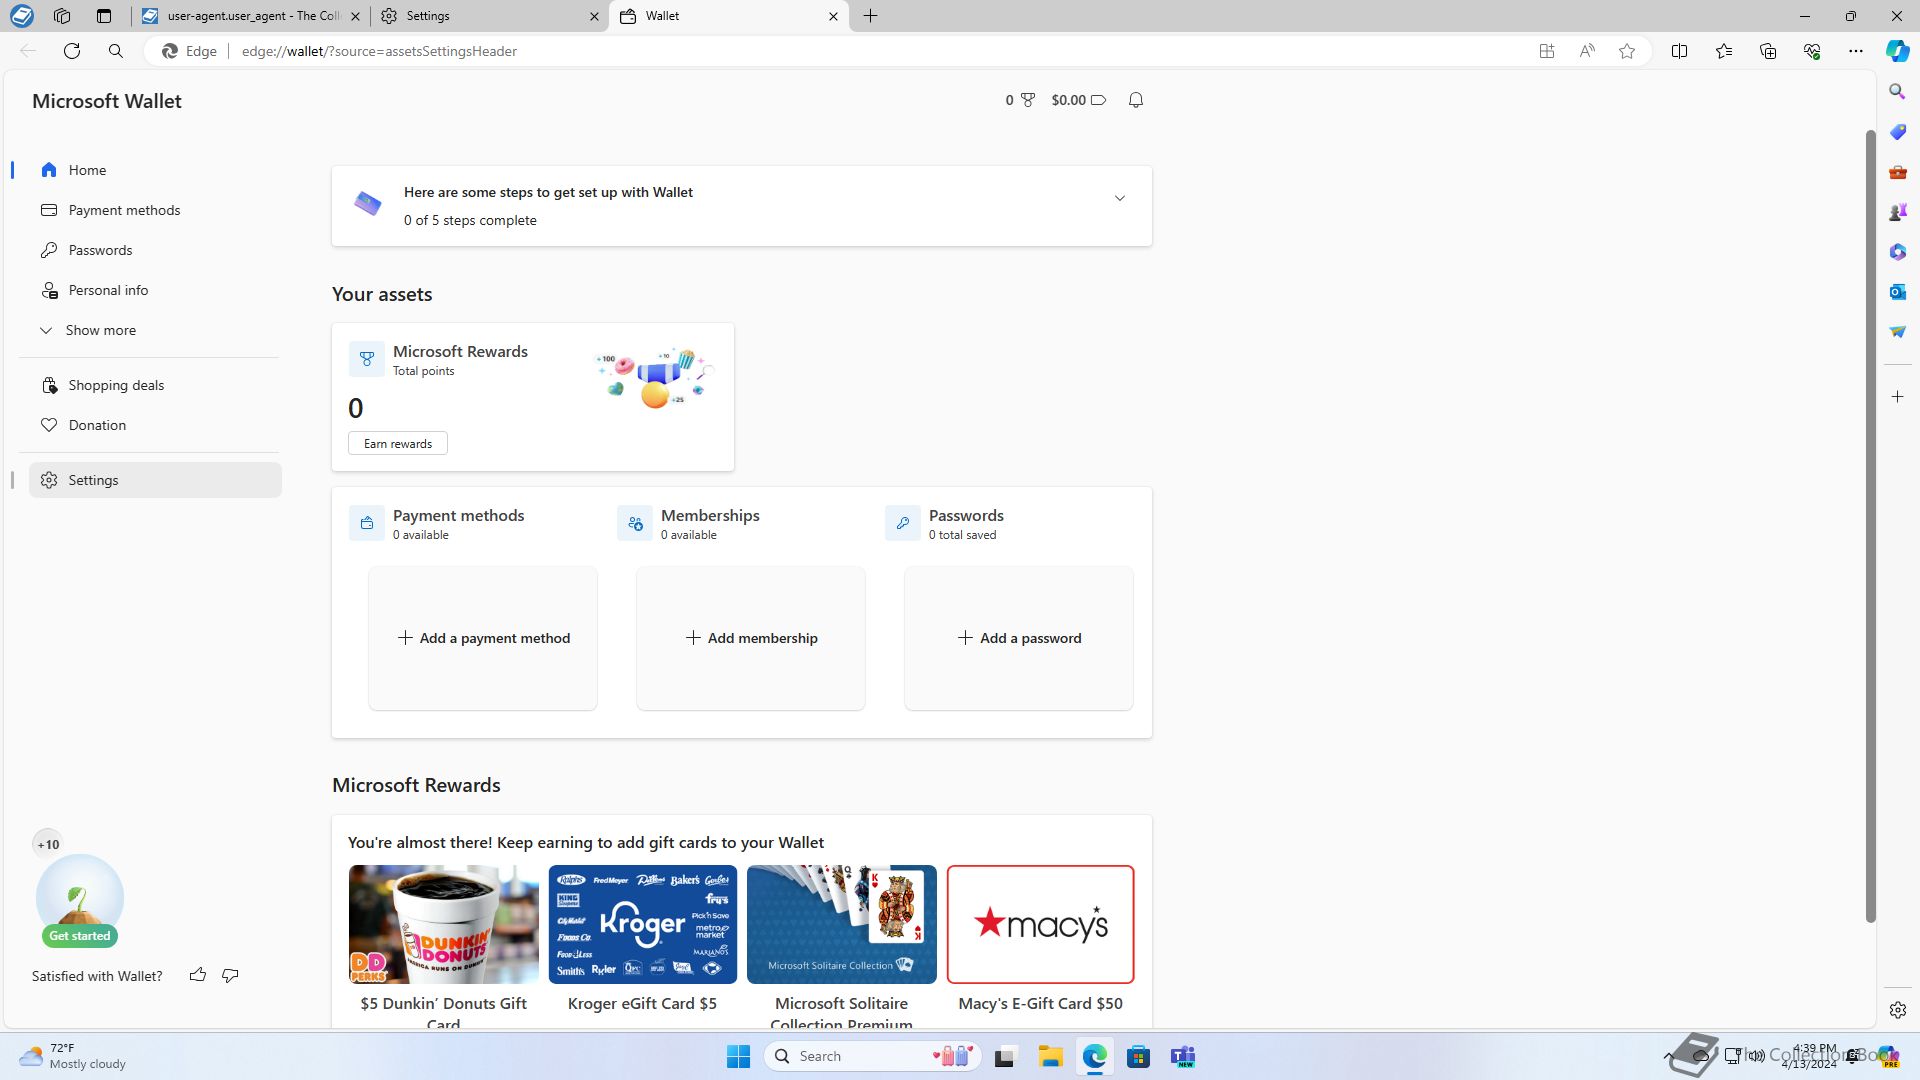Click sidebar customize plus icon
This screenshot has height=1080, width=1920.
click(1898, 397)
